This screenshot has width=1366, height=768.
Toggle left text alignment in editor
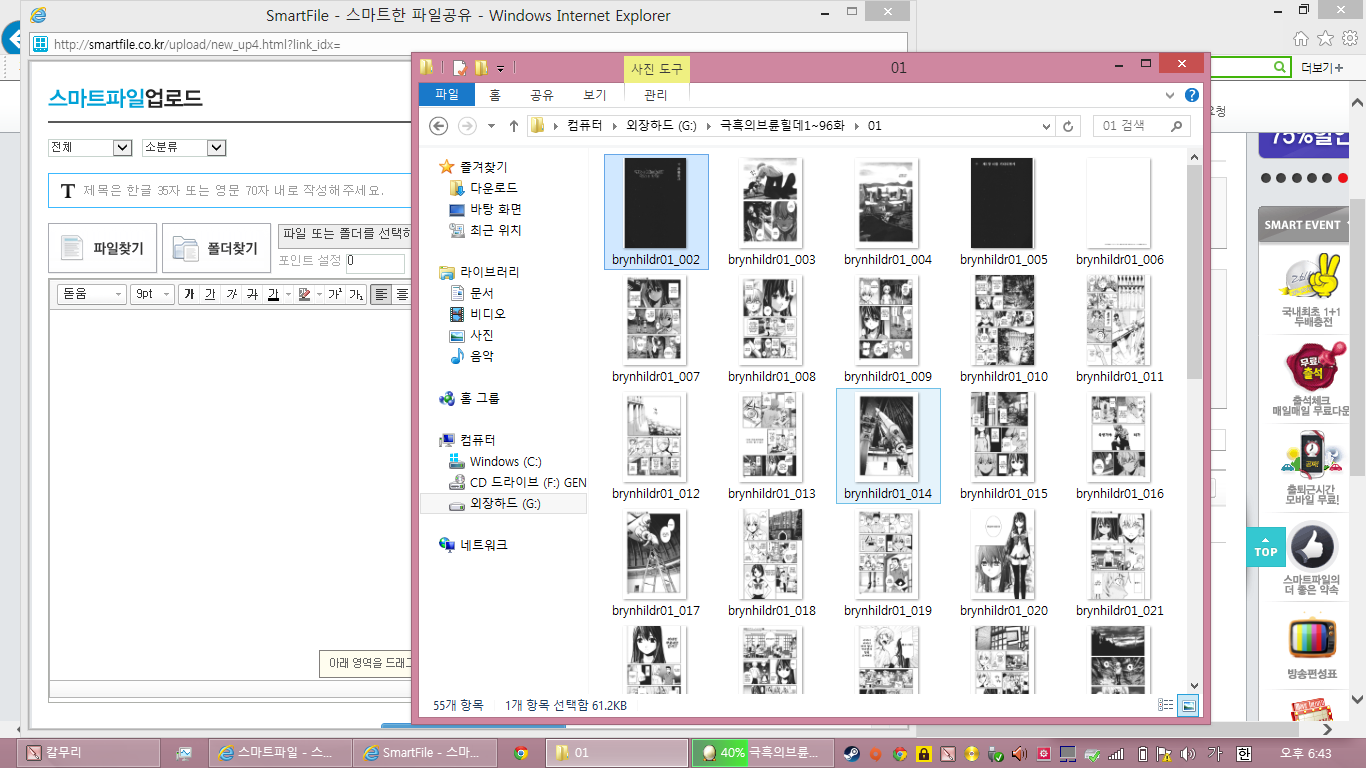click(380, 294)
